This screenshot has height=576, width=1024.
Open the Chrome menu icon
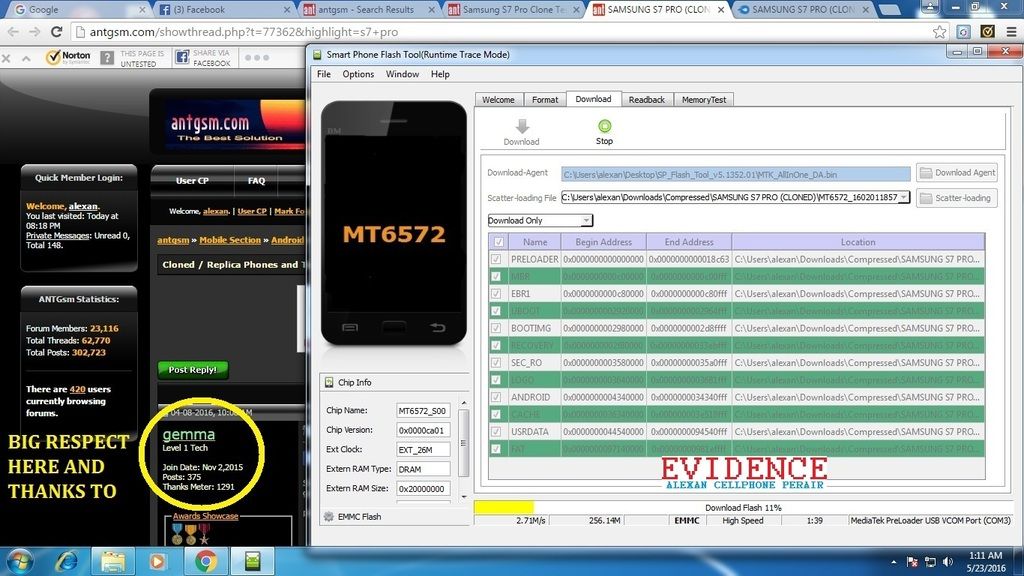1011,31
